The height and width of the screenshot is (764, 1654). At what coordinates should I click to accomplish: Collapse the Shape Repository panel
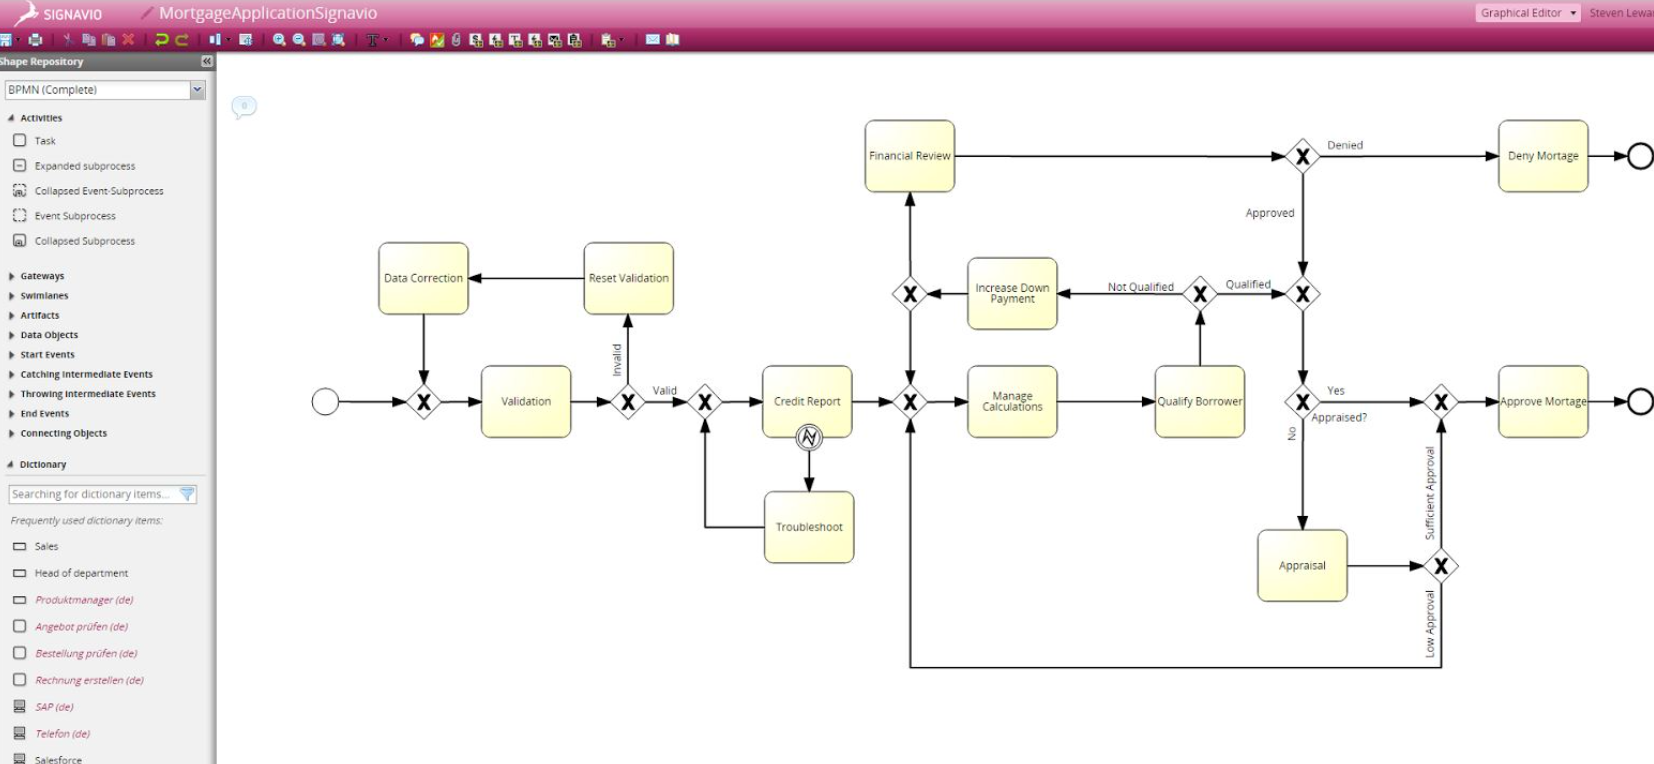tap(207, 62)
